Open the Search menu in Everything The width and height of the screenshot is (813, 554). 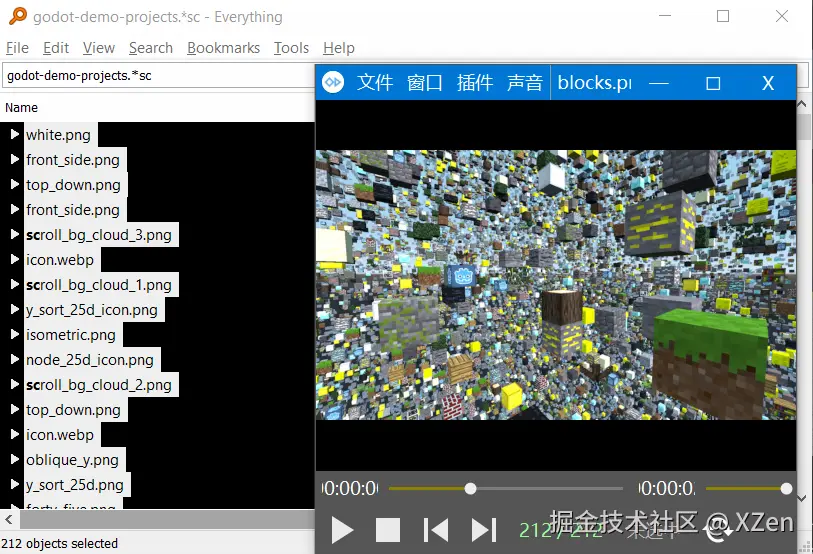click(x=151, y=48)
